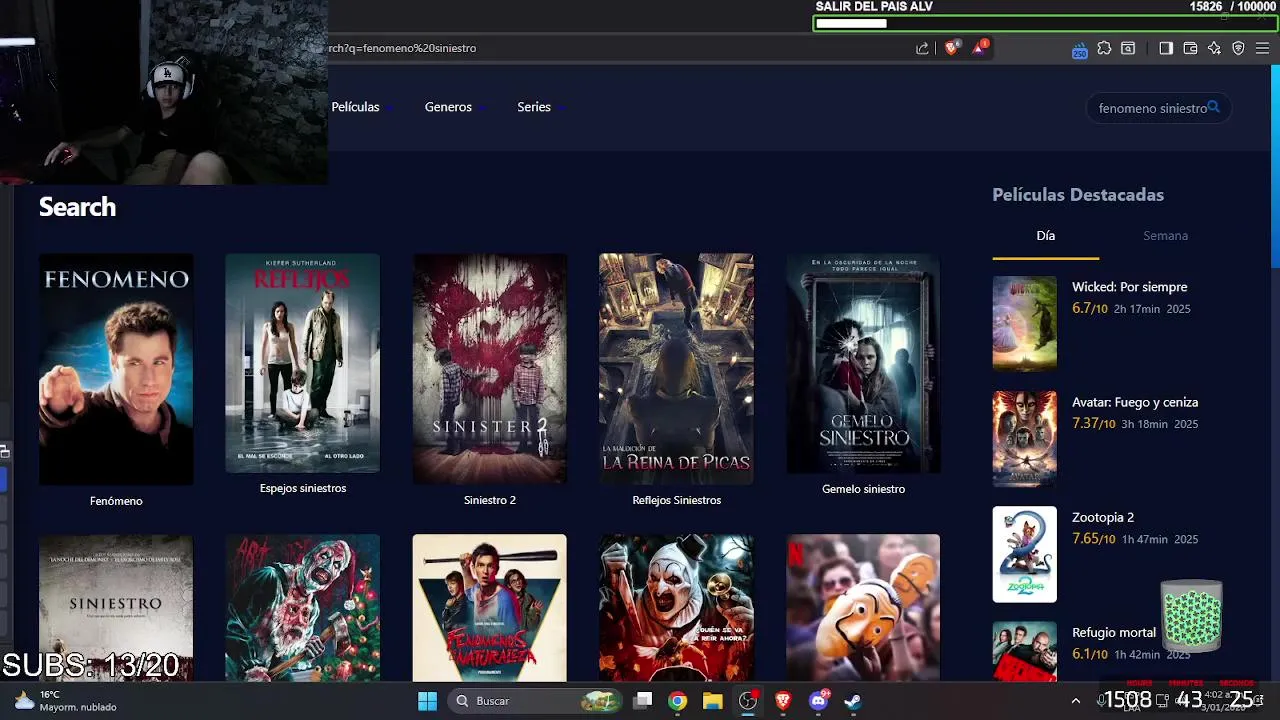The height and width of the screenshot is (720, 1280).
Task: Open the browser hamburger menu
Action: (1262, 48)
